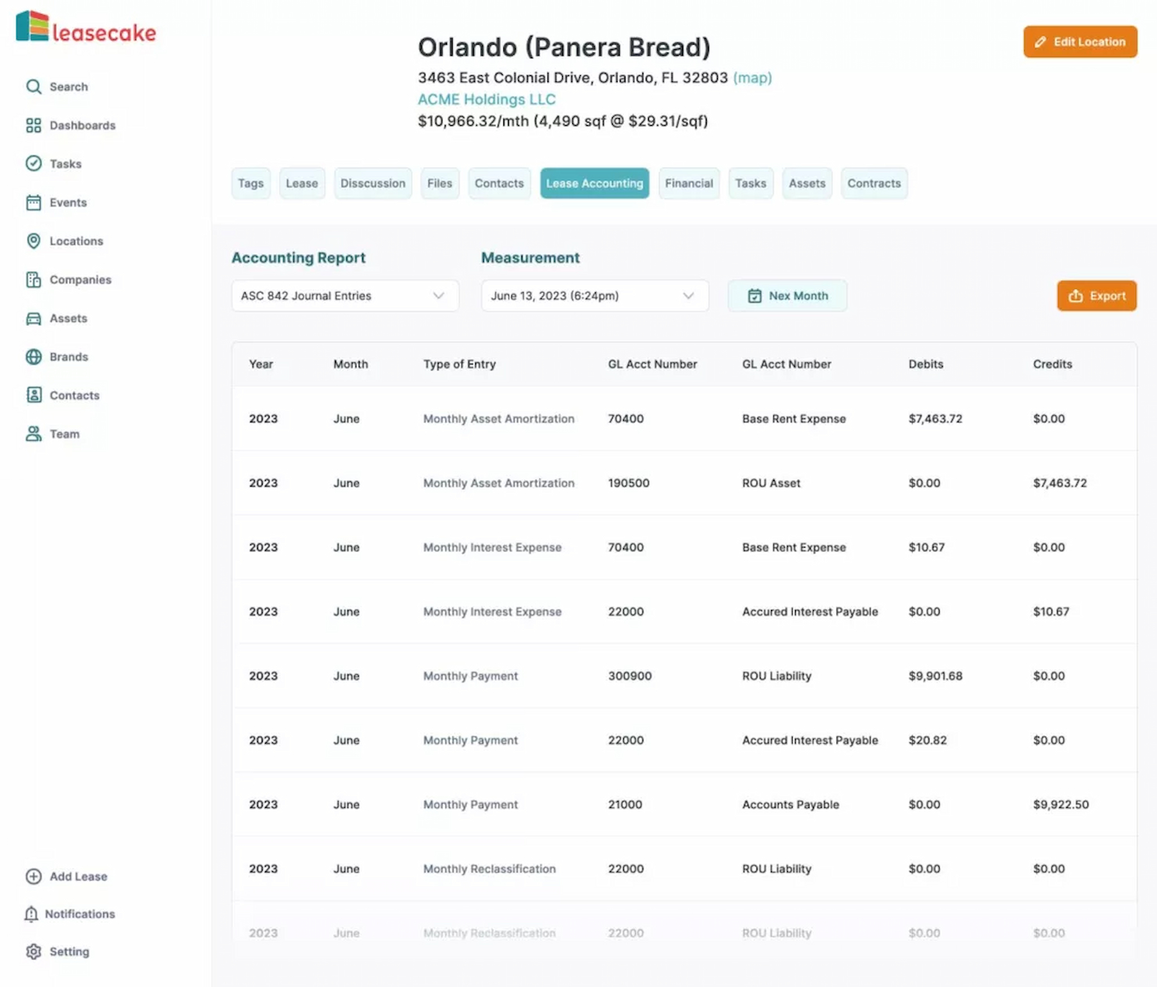Viewport: 1157px width, 987px height.
Task: Open the Contacts sidebar icon
Action: [33, 395]
